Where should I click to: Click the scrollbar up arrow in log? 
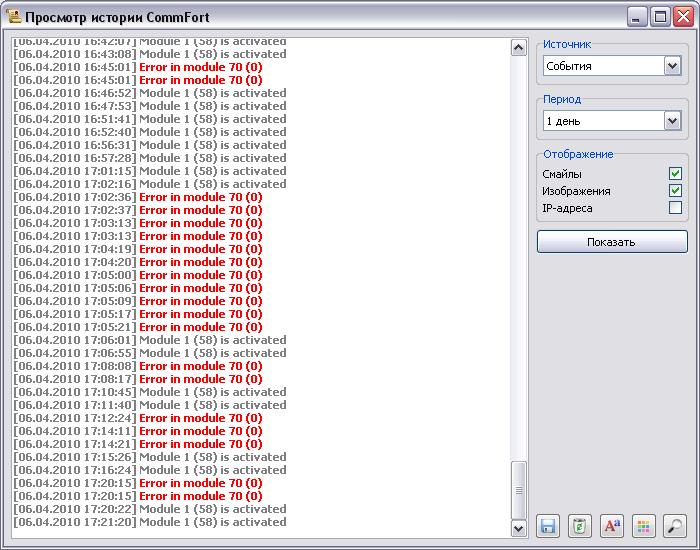(x=518, y=47)
